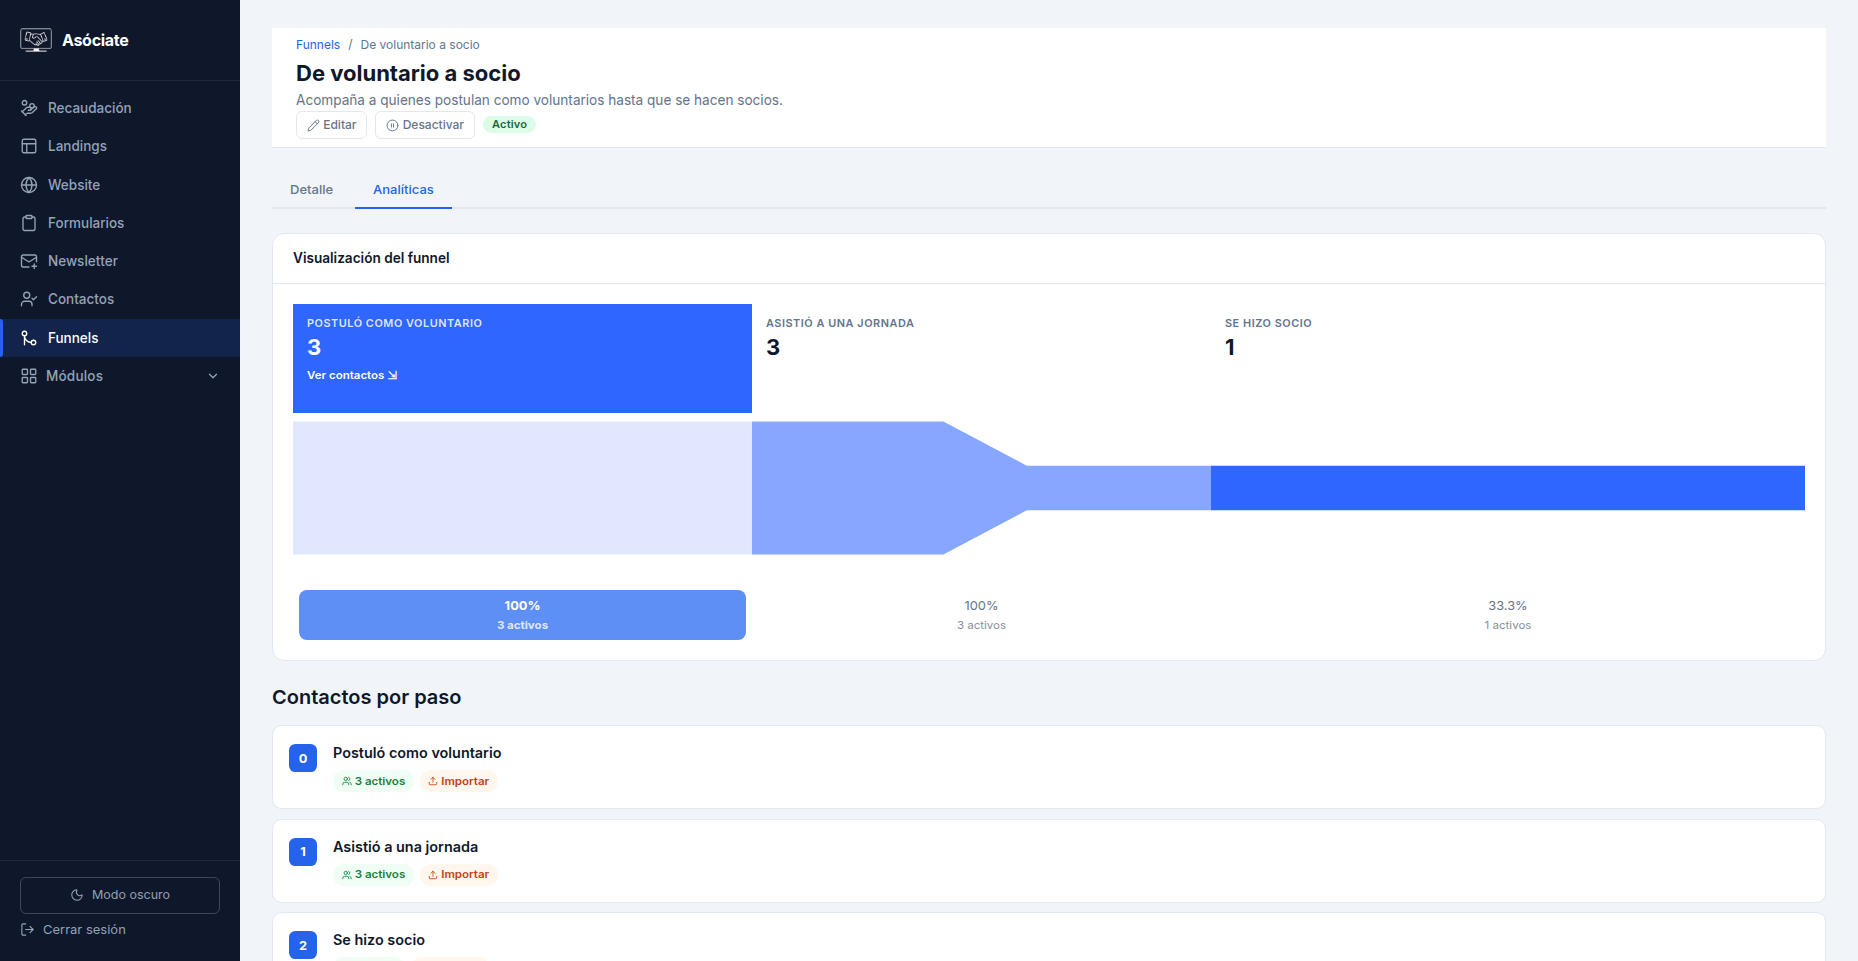Click the 33.3% conversion label
This screenshot has height=961, width=1858.
click(x=1508, y=606)
